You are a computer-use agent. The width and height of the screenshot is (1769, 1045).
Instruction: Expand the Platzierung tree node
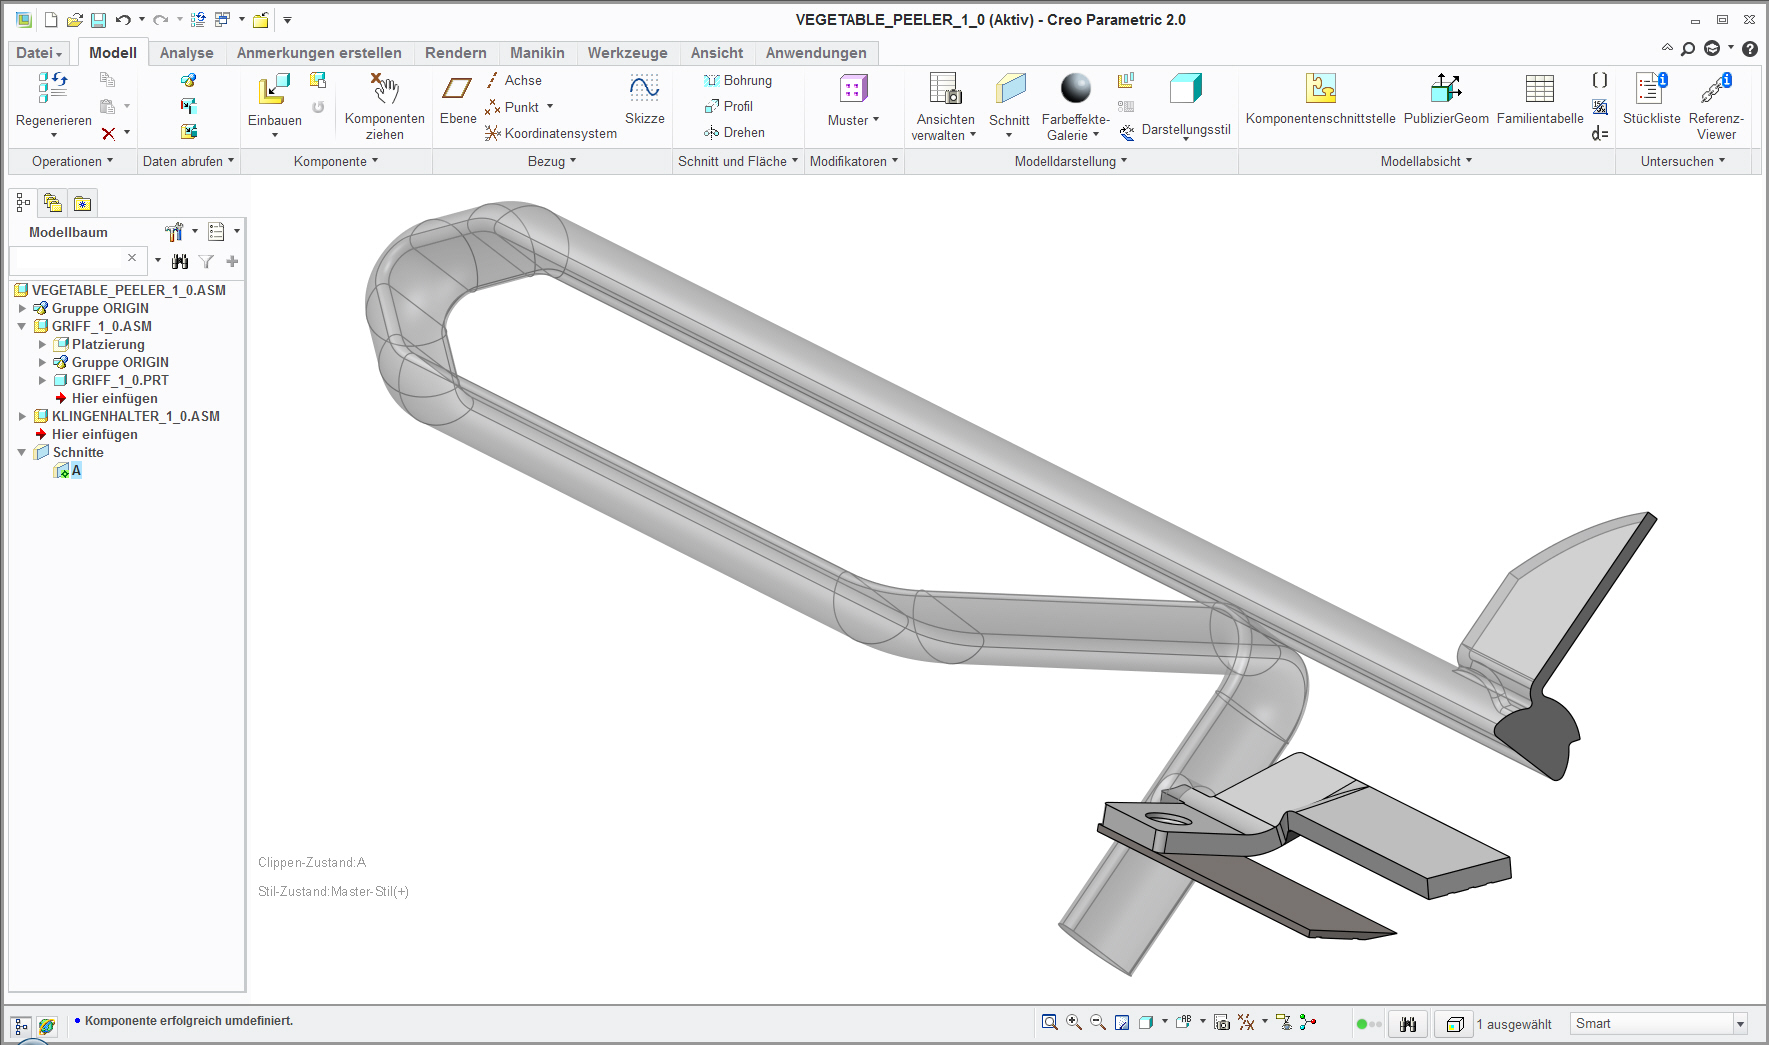(42, 344)
